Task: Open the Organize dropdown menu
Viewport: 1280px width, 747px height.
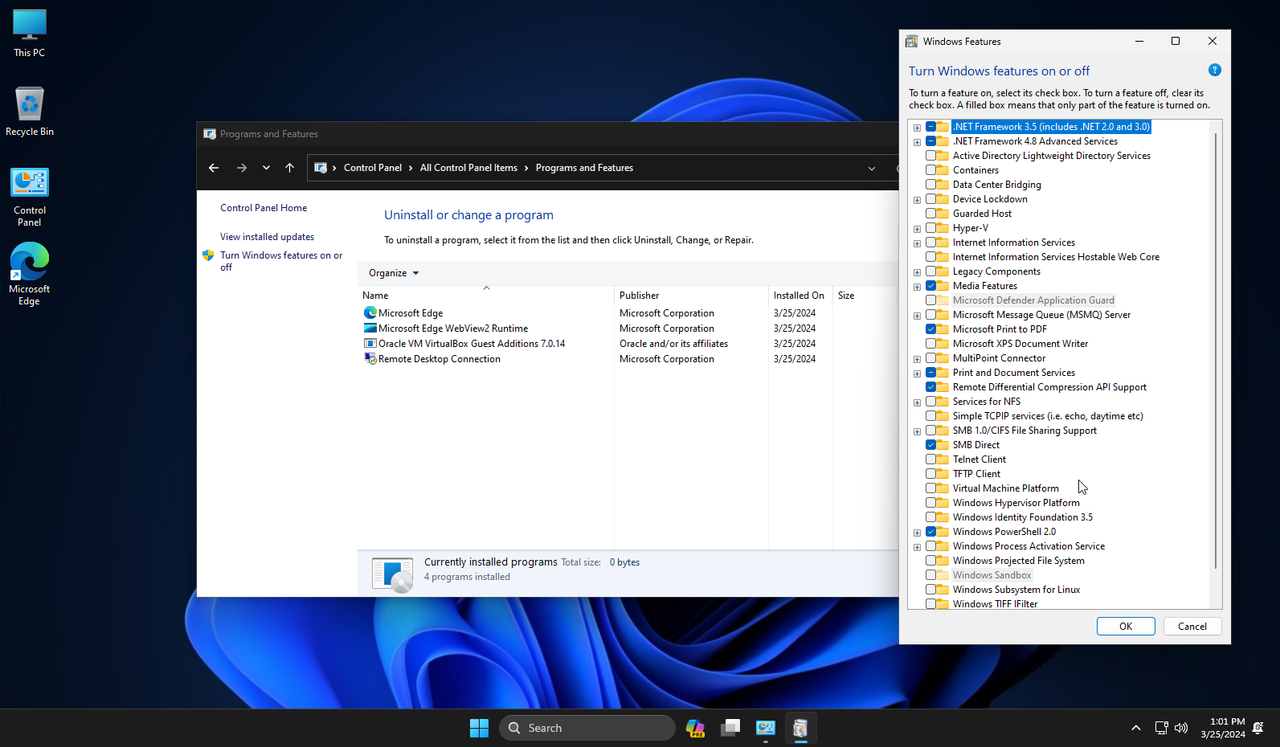Action: click(393, 273)
